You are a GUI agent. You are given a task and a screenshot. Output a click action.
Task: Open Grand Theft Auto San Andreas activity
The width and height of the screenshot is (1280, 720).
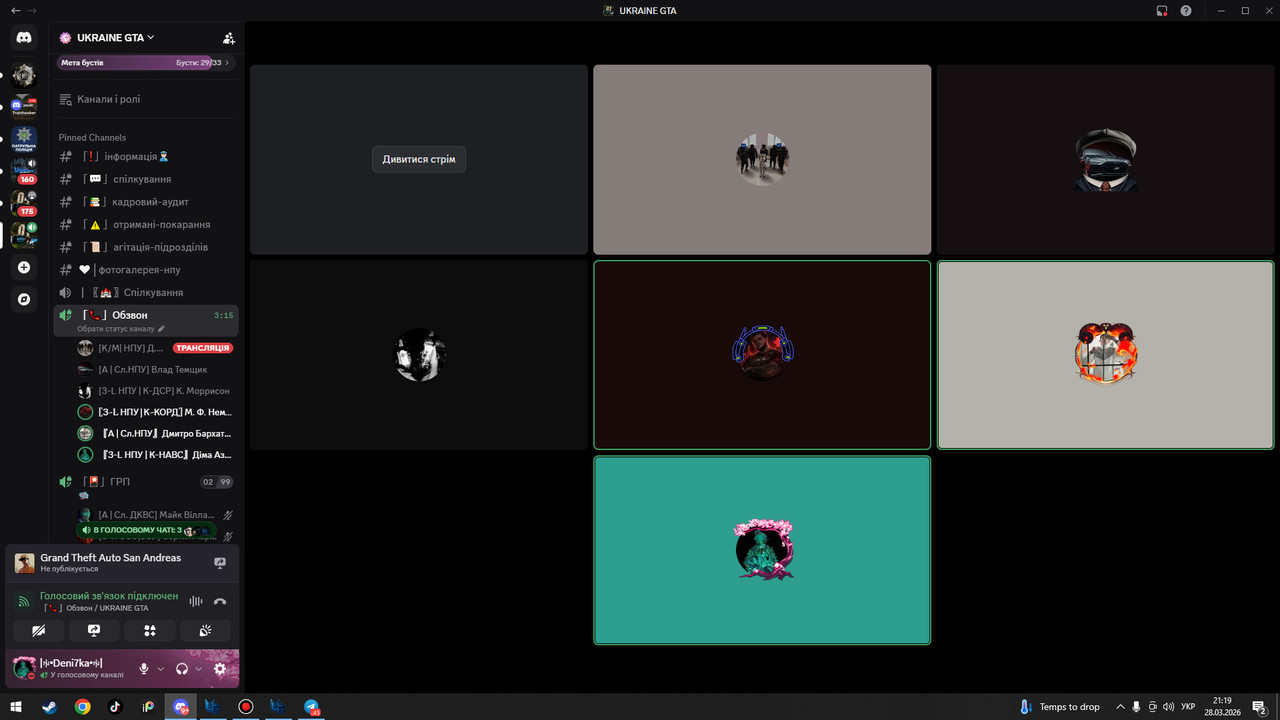click(110, 562)
